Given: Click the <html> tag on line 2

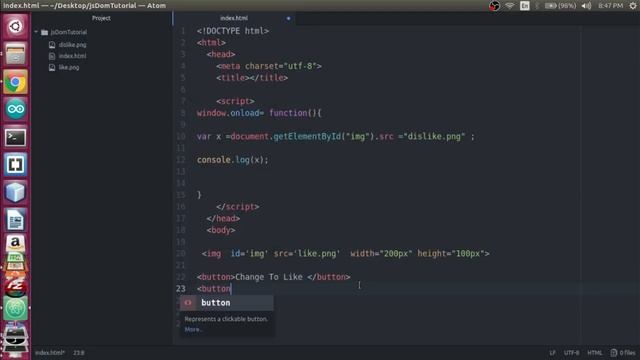Looking at the screenshot, I should pos(211,43).
